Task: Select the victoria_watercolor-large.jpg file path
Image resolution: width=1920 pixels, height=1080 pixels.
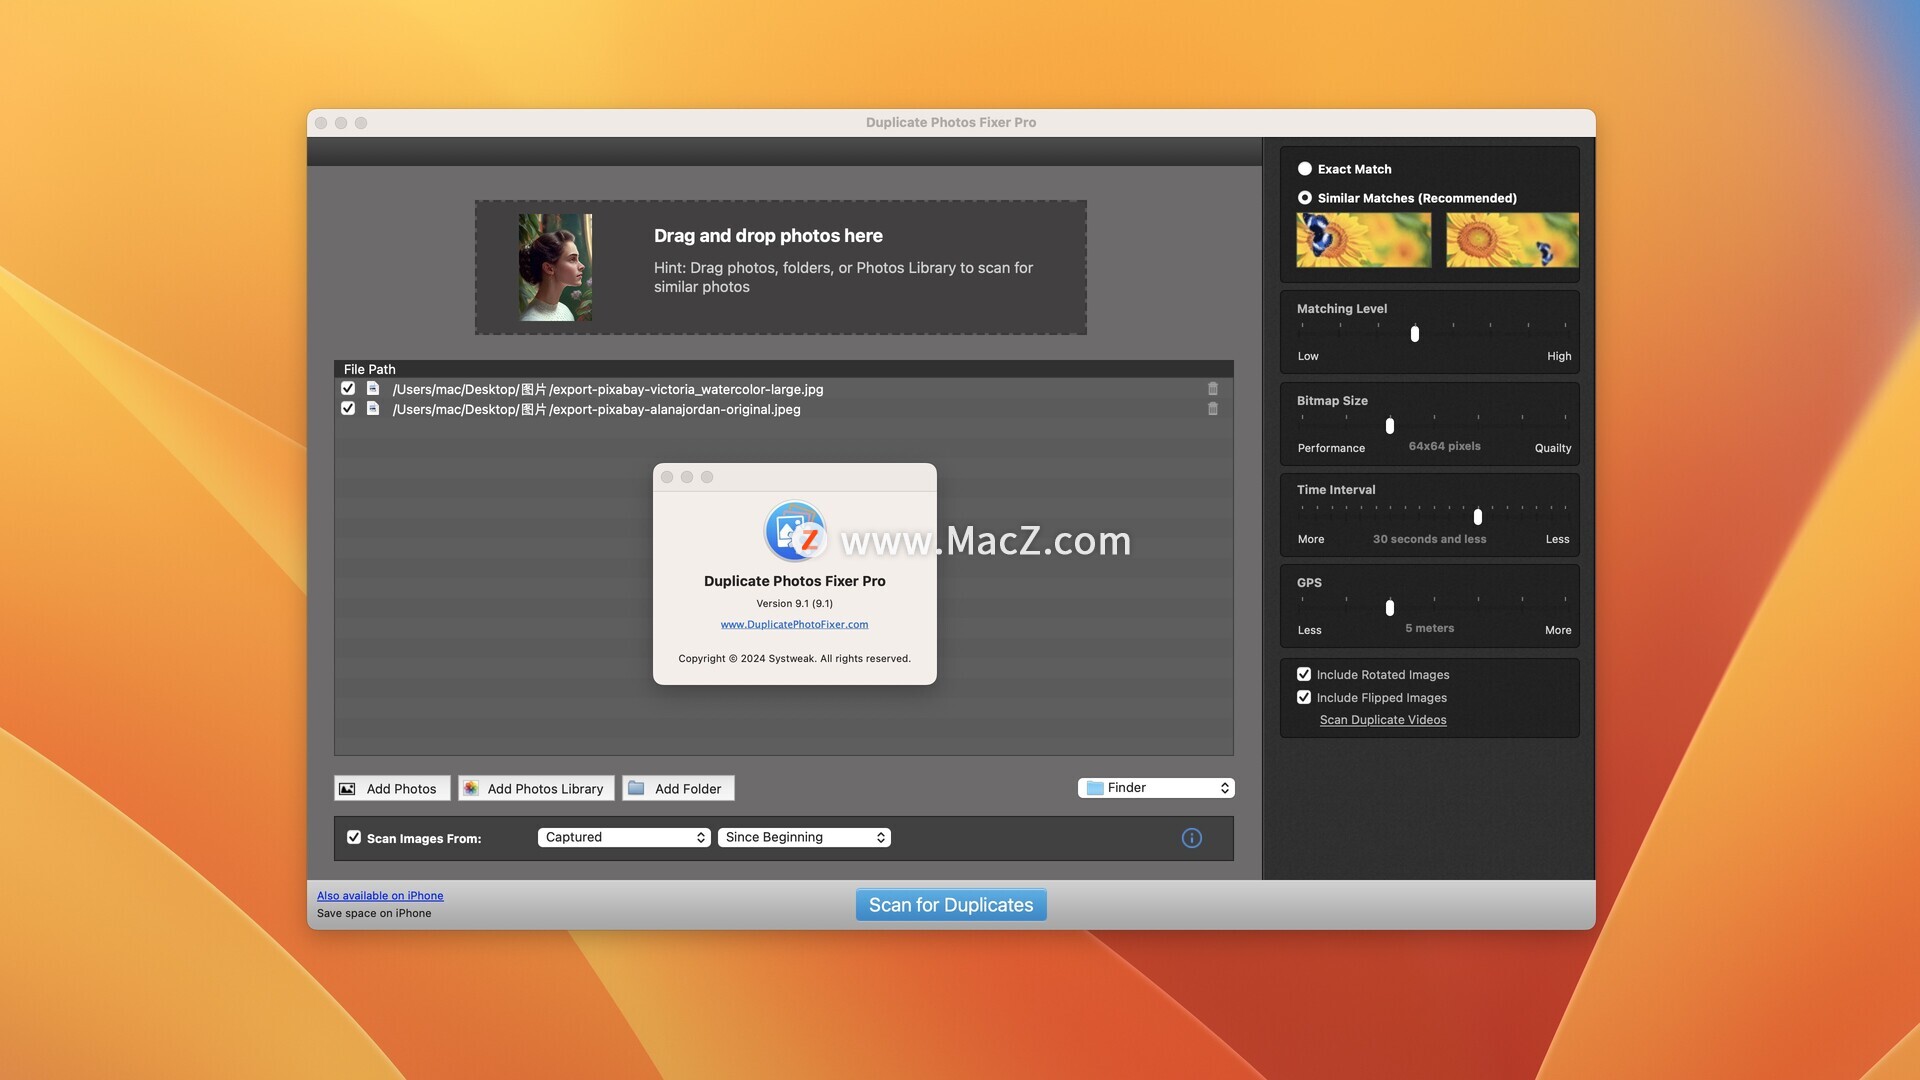Action: tap(608, 389)
